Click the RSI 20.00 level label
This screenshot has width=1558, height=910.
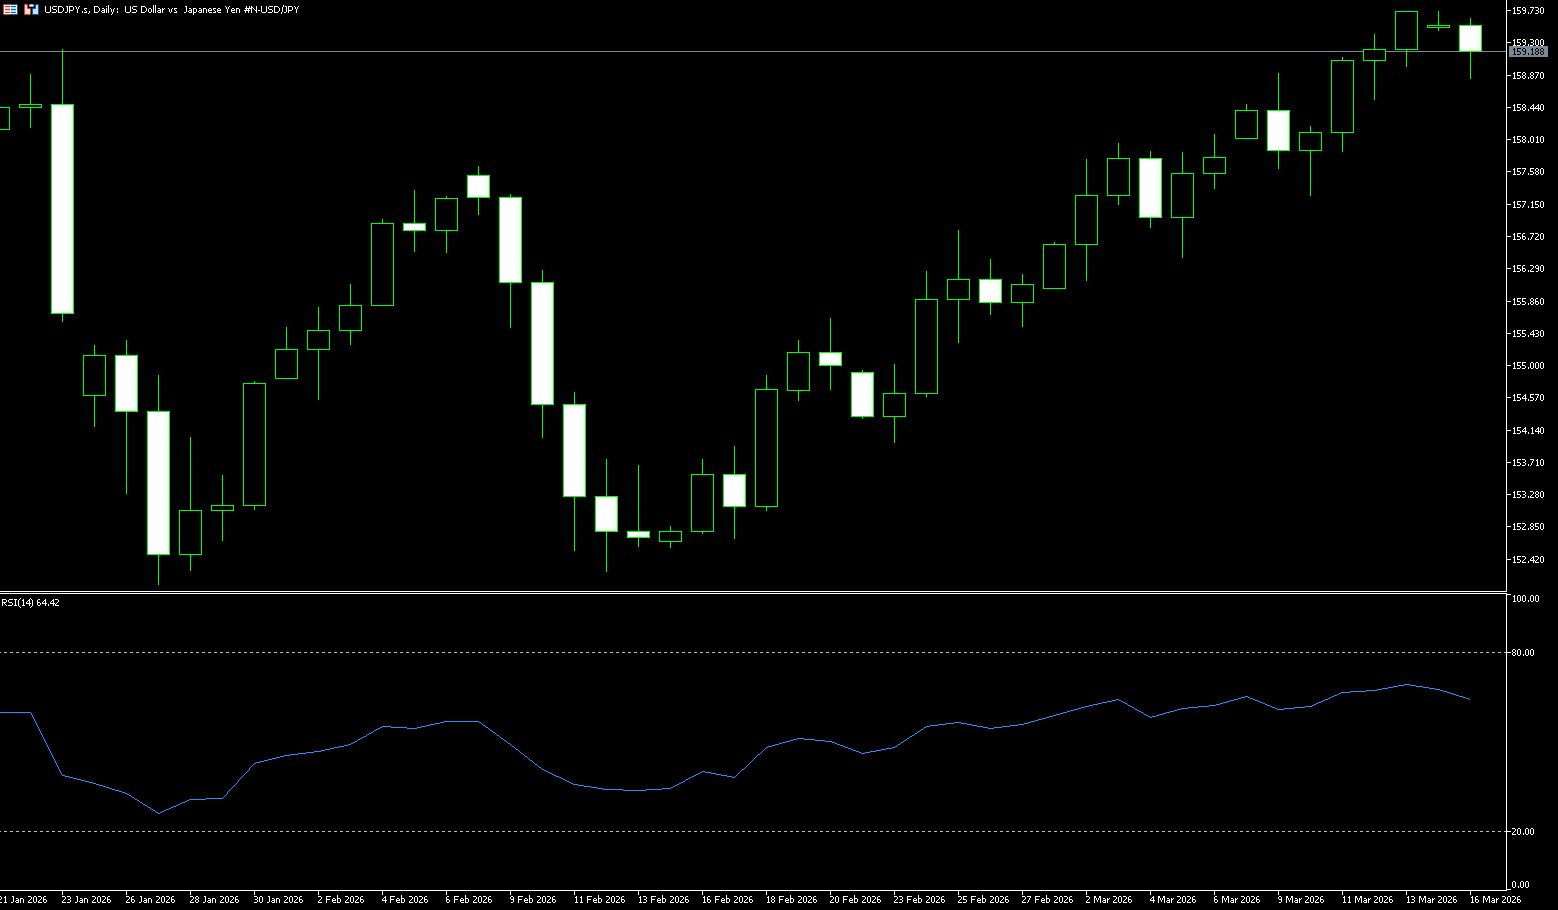[x=1523, y=832]
